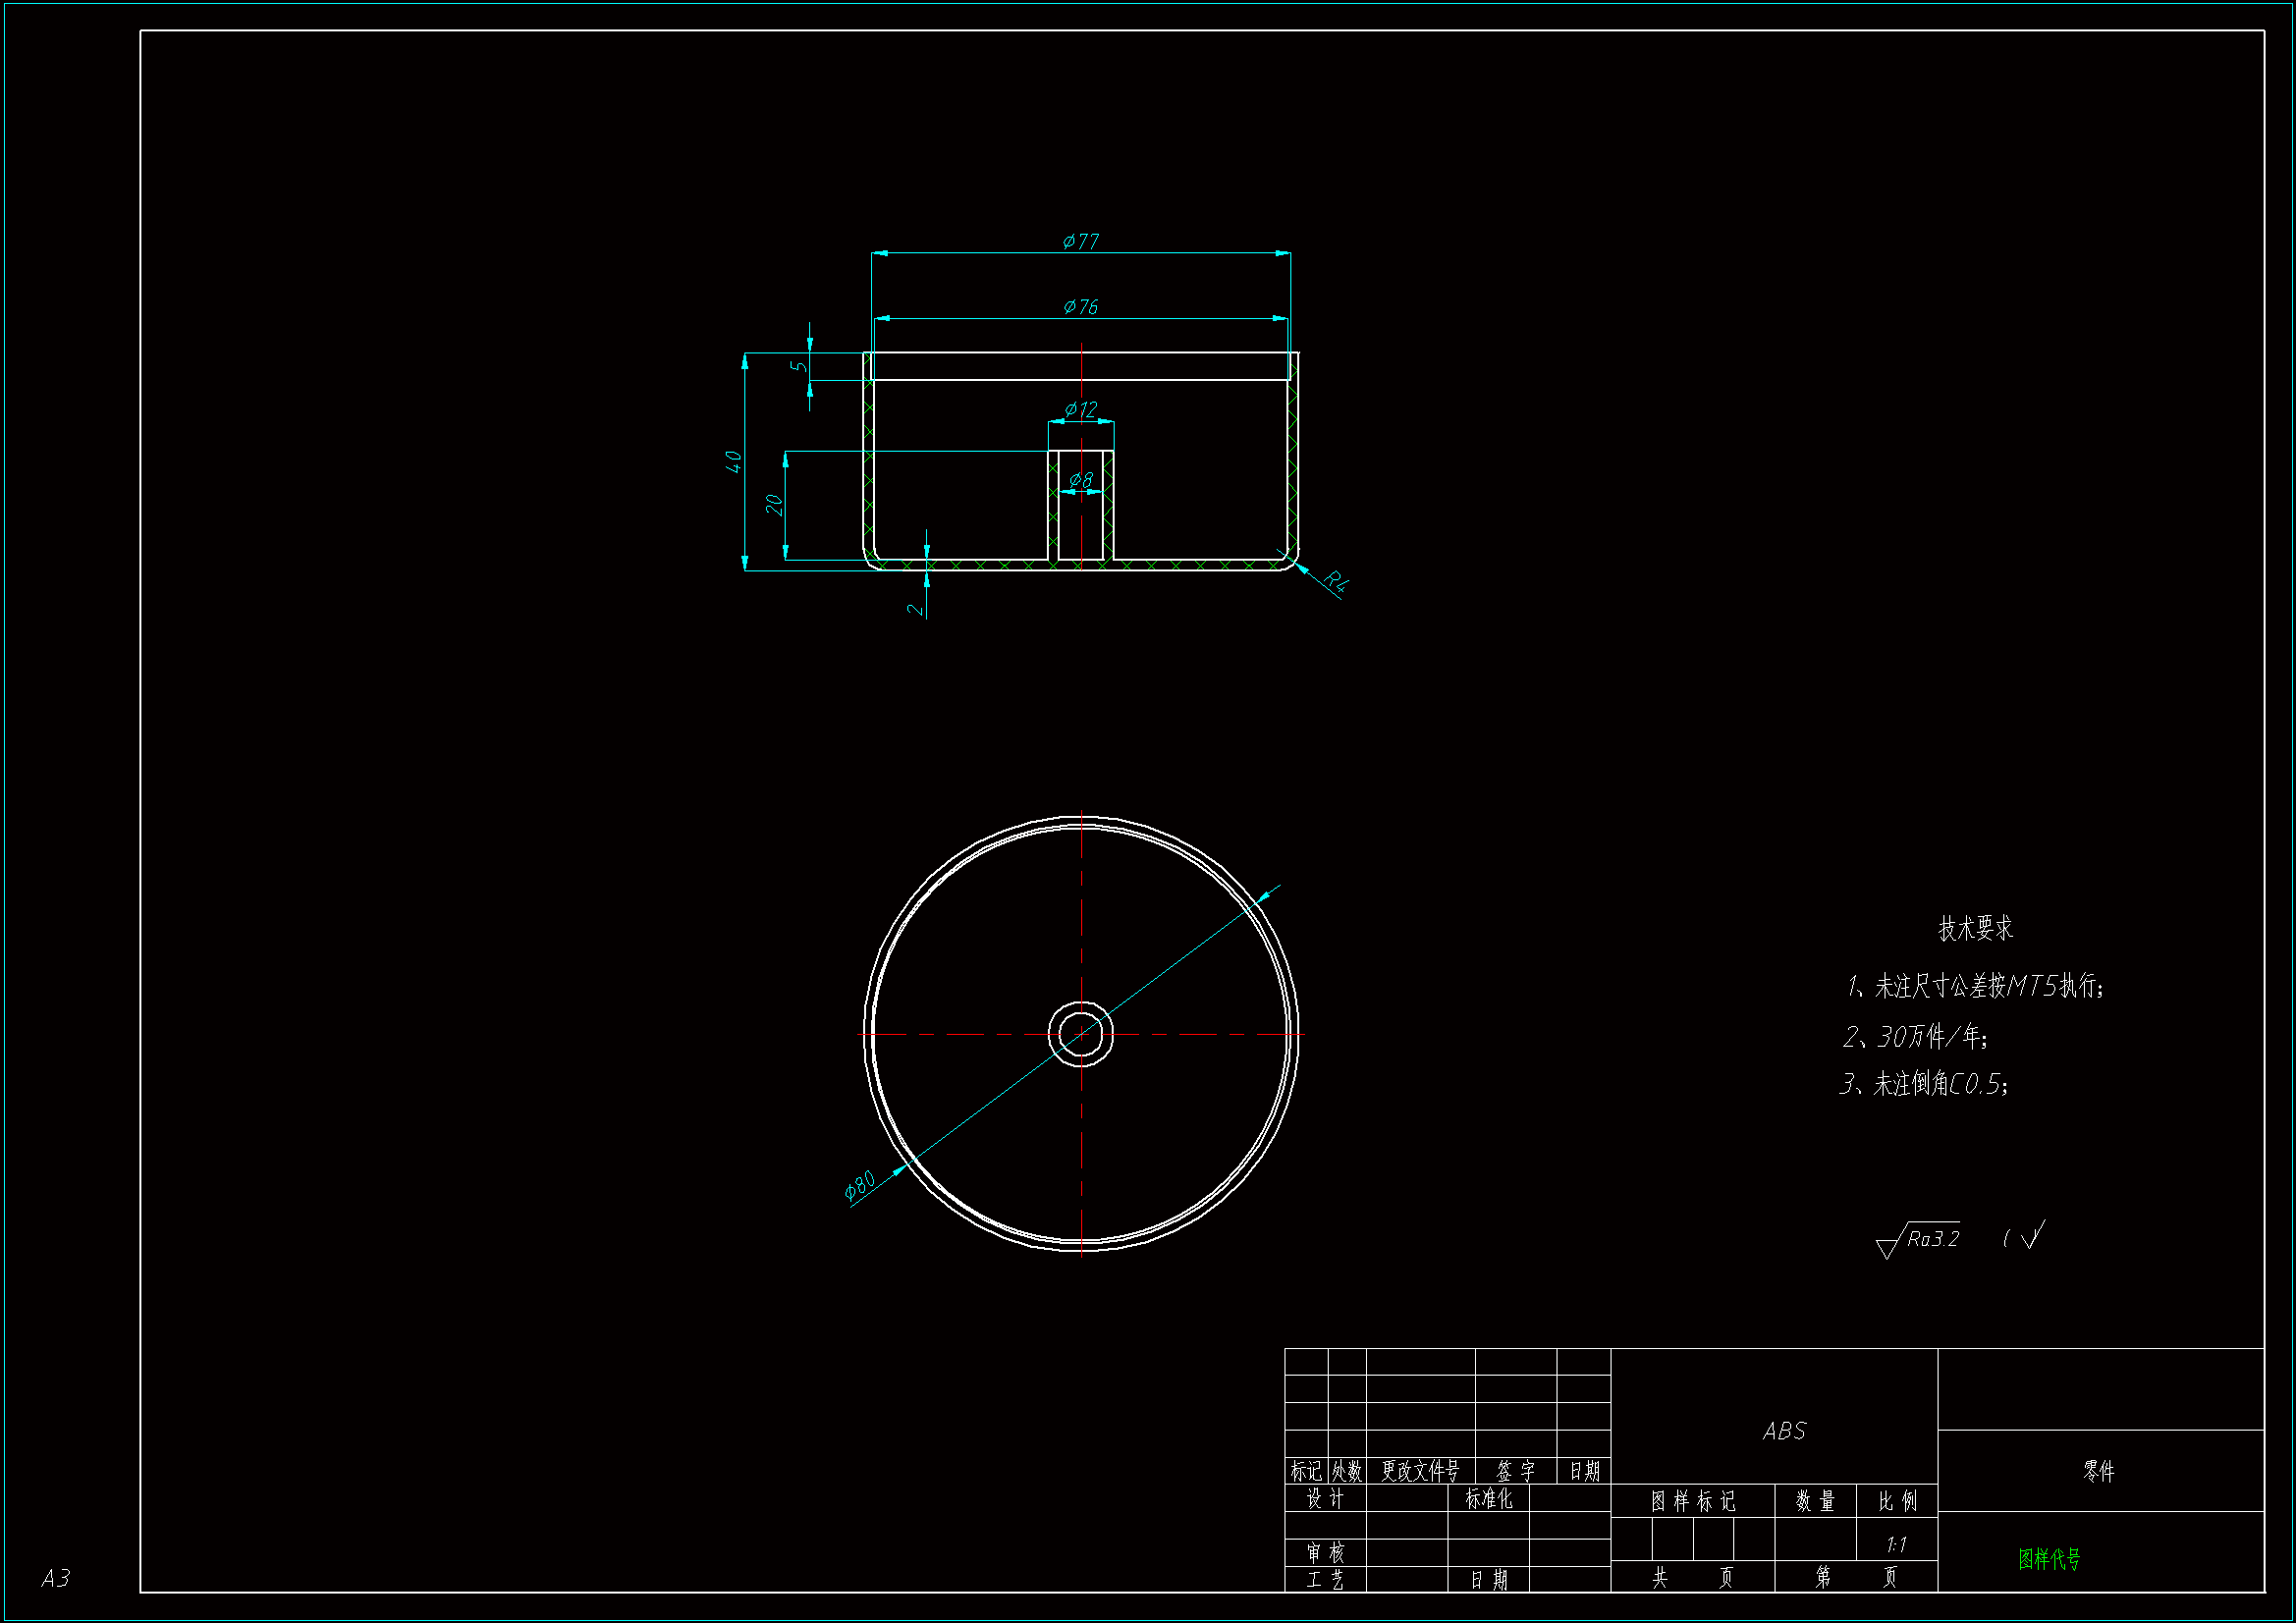The width and height of the screenshot is (2296, 1623).
Task: Select the Ø76 dimension label
Action: click(x=1080, y=306)
